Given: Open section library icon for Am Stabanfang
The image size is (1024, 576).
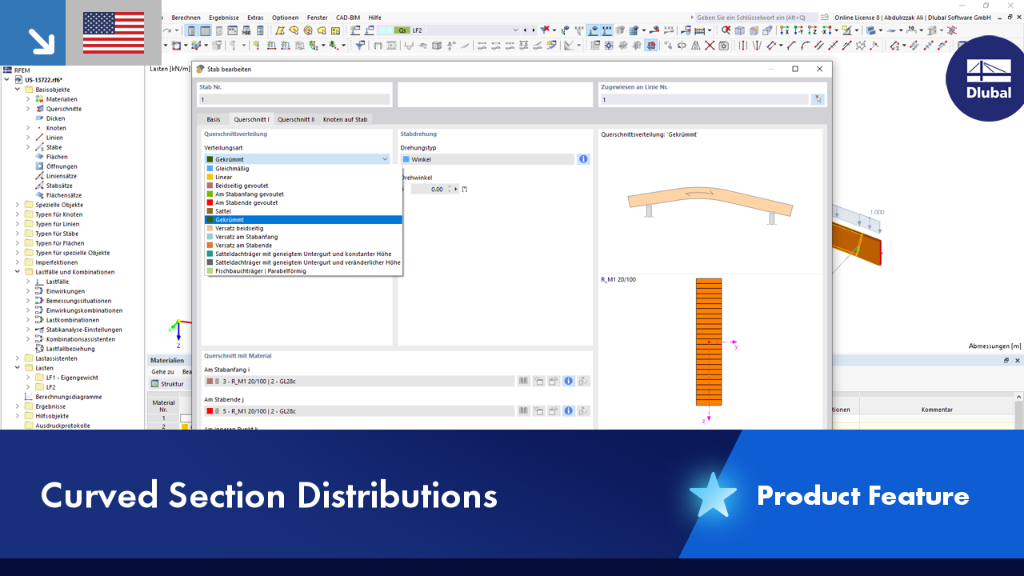Looking at the screenshot, I should tap(524, 381).
